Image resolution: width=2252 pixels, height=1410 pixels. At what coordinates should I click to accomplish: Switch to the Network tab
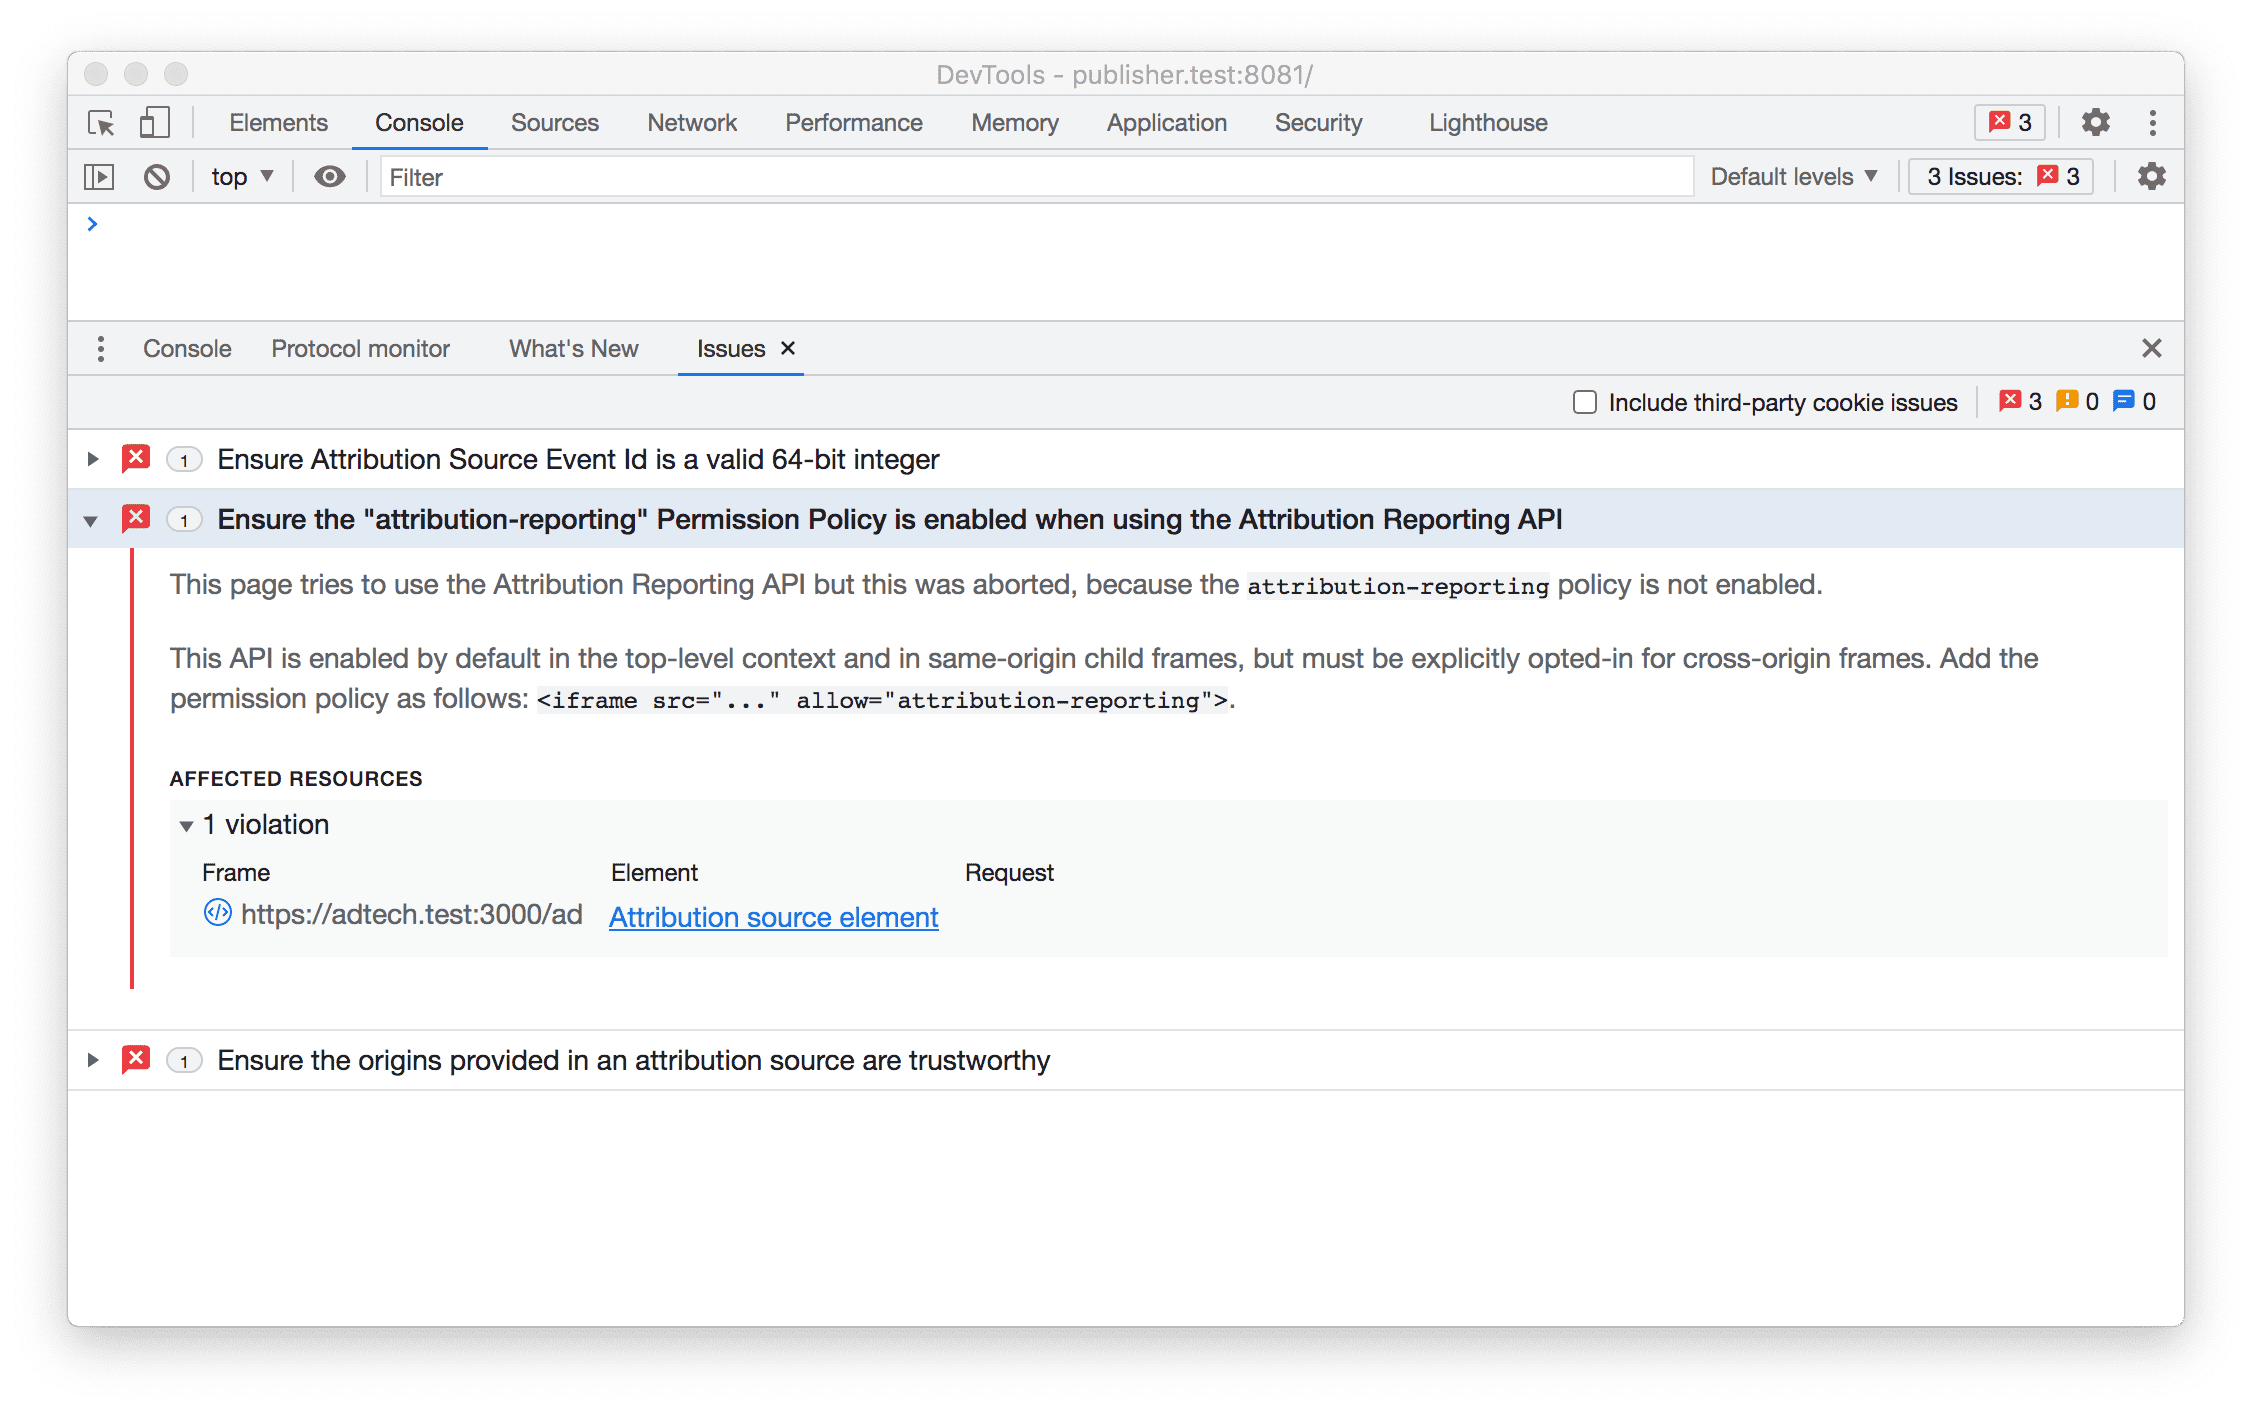(x=690, y=122)
